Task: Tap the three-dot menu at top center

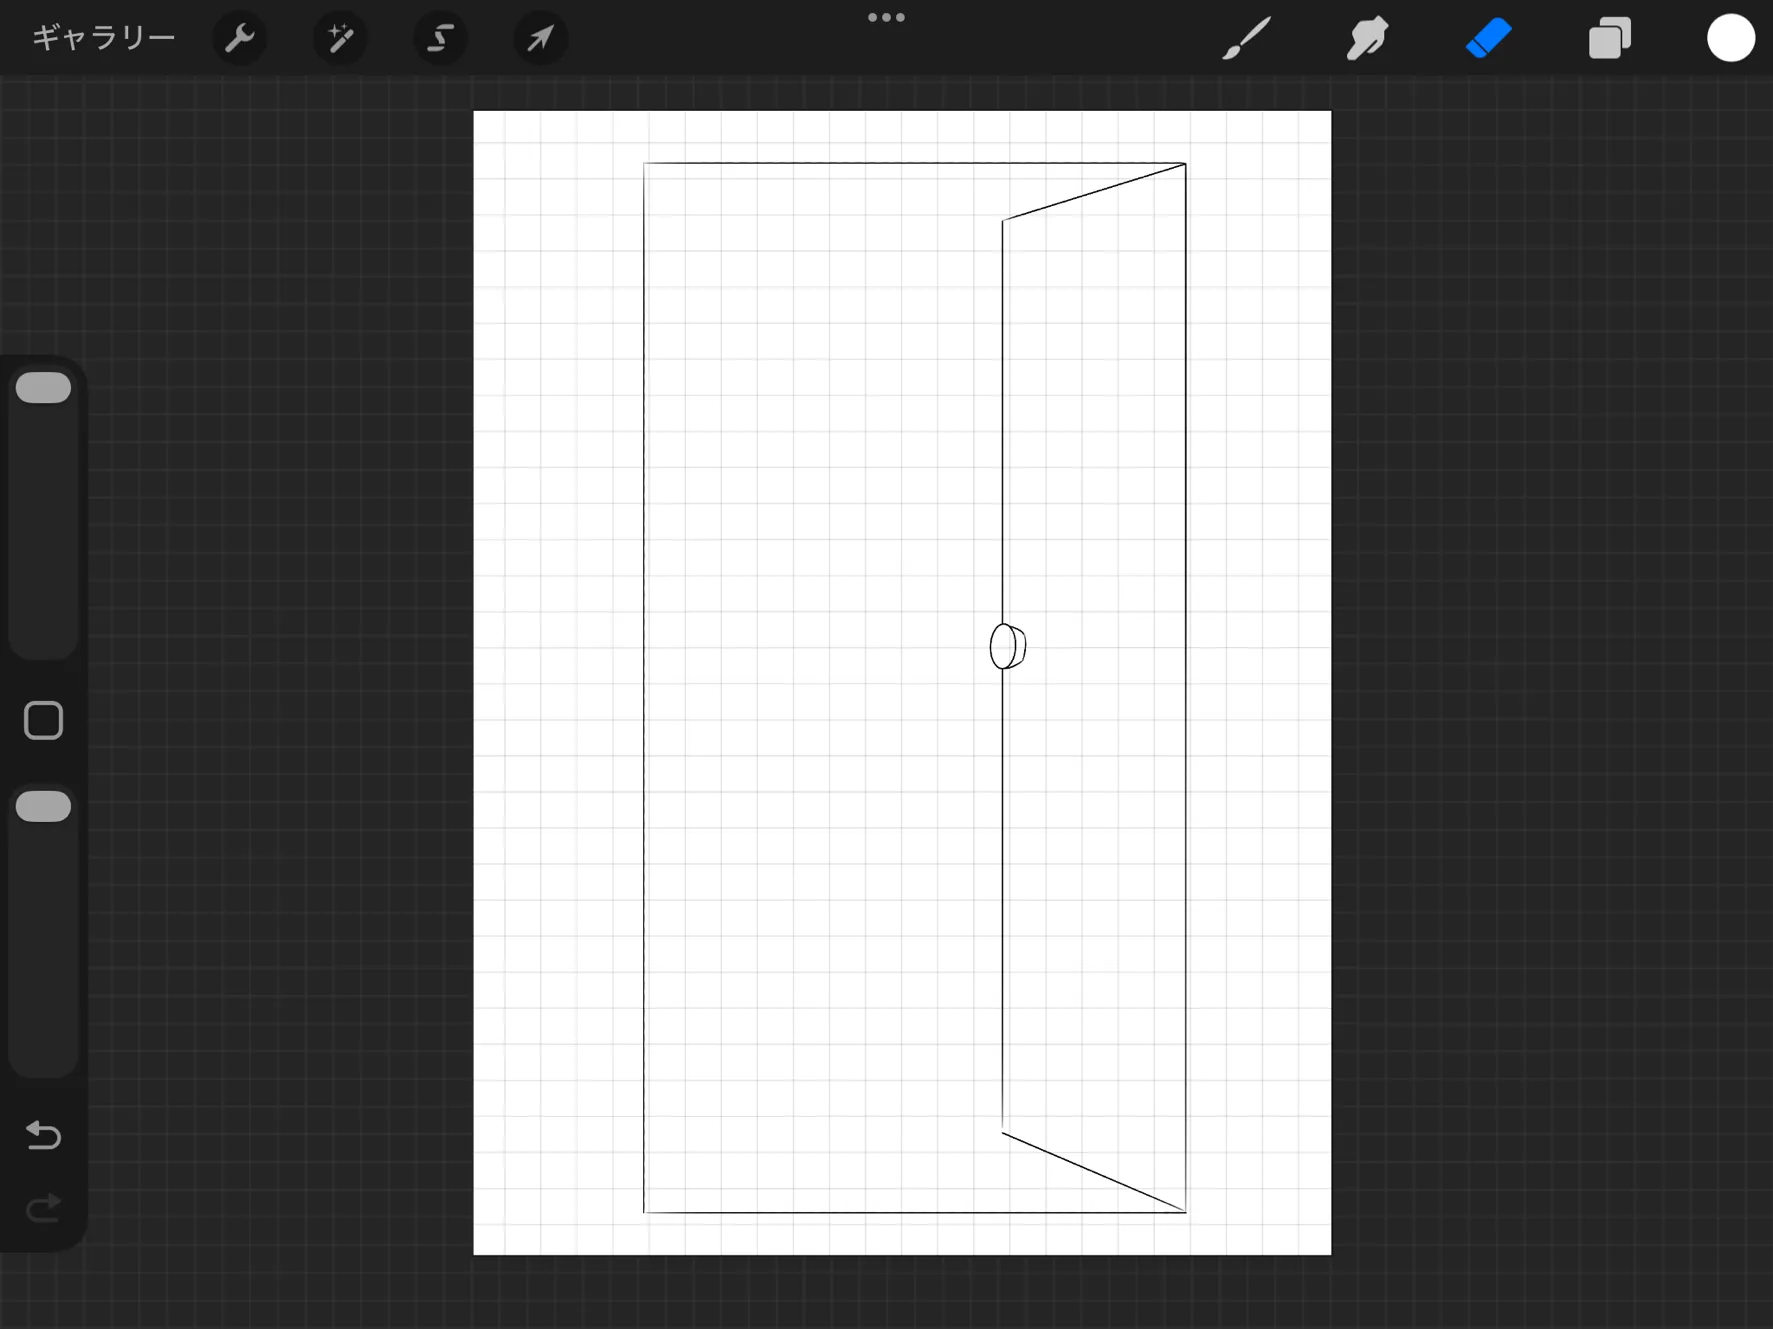Action: (x=886, y=17)
